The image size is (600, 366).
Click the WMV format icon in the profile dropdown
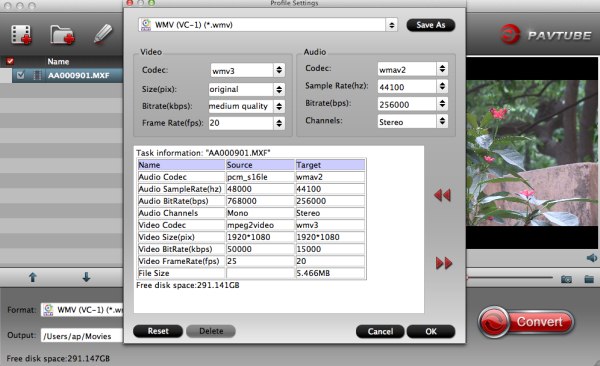point(146,25)
